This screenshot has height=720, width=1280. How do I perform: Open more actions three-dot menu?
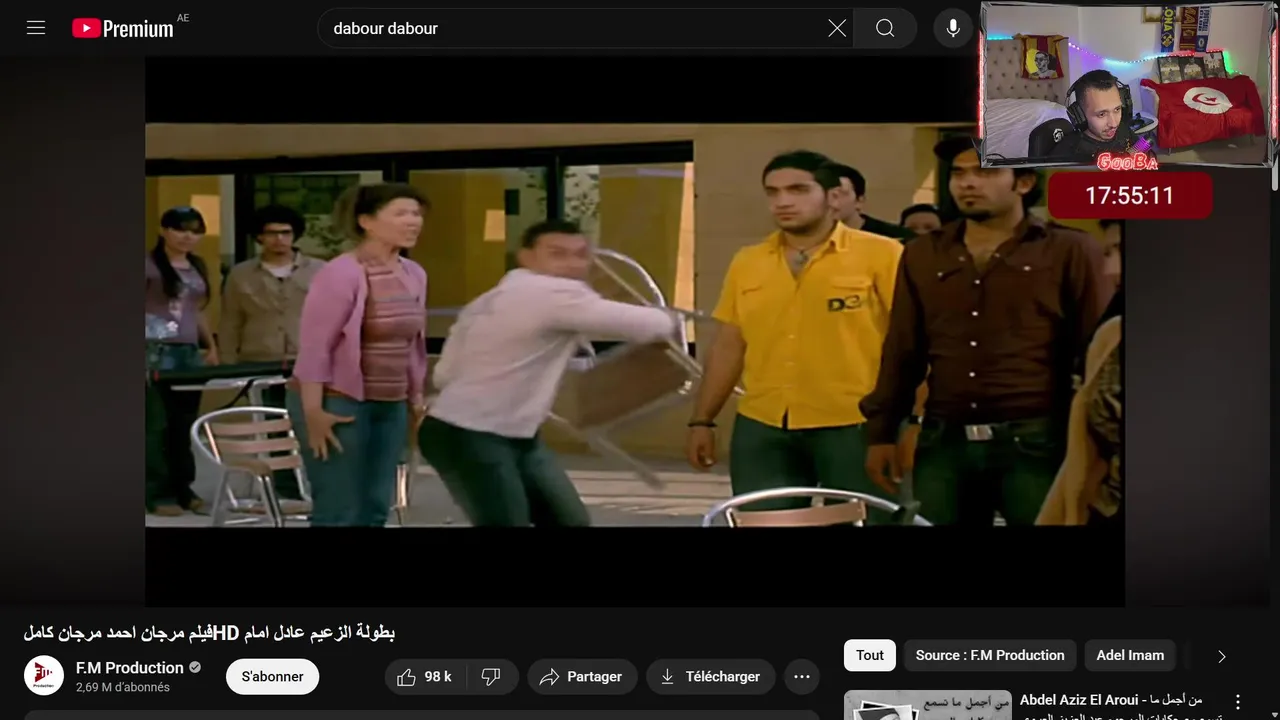click(x=802, y=677)
